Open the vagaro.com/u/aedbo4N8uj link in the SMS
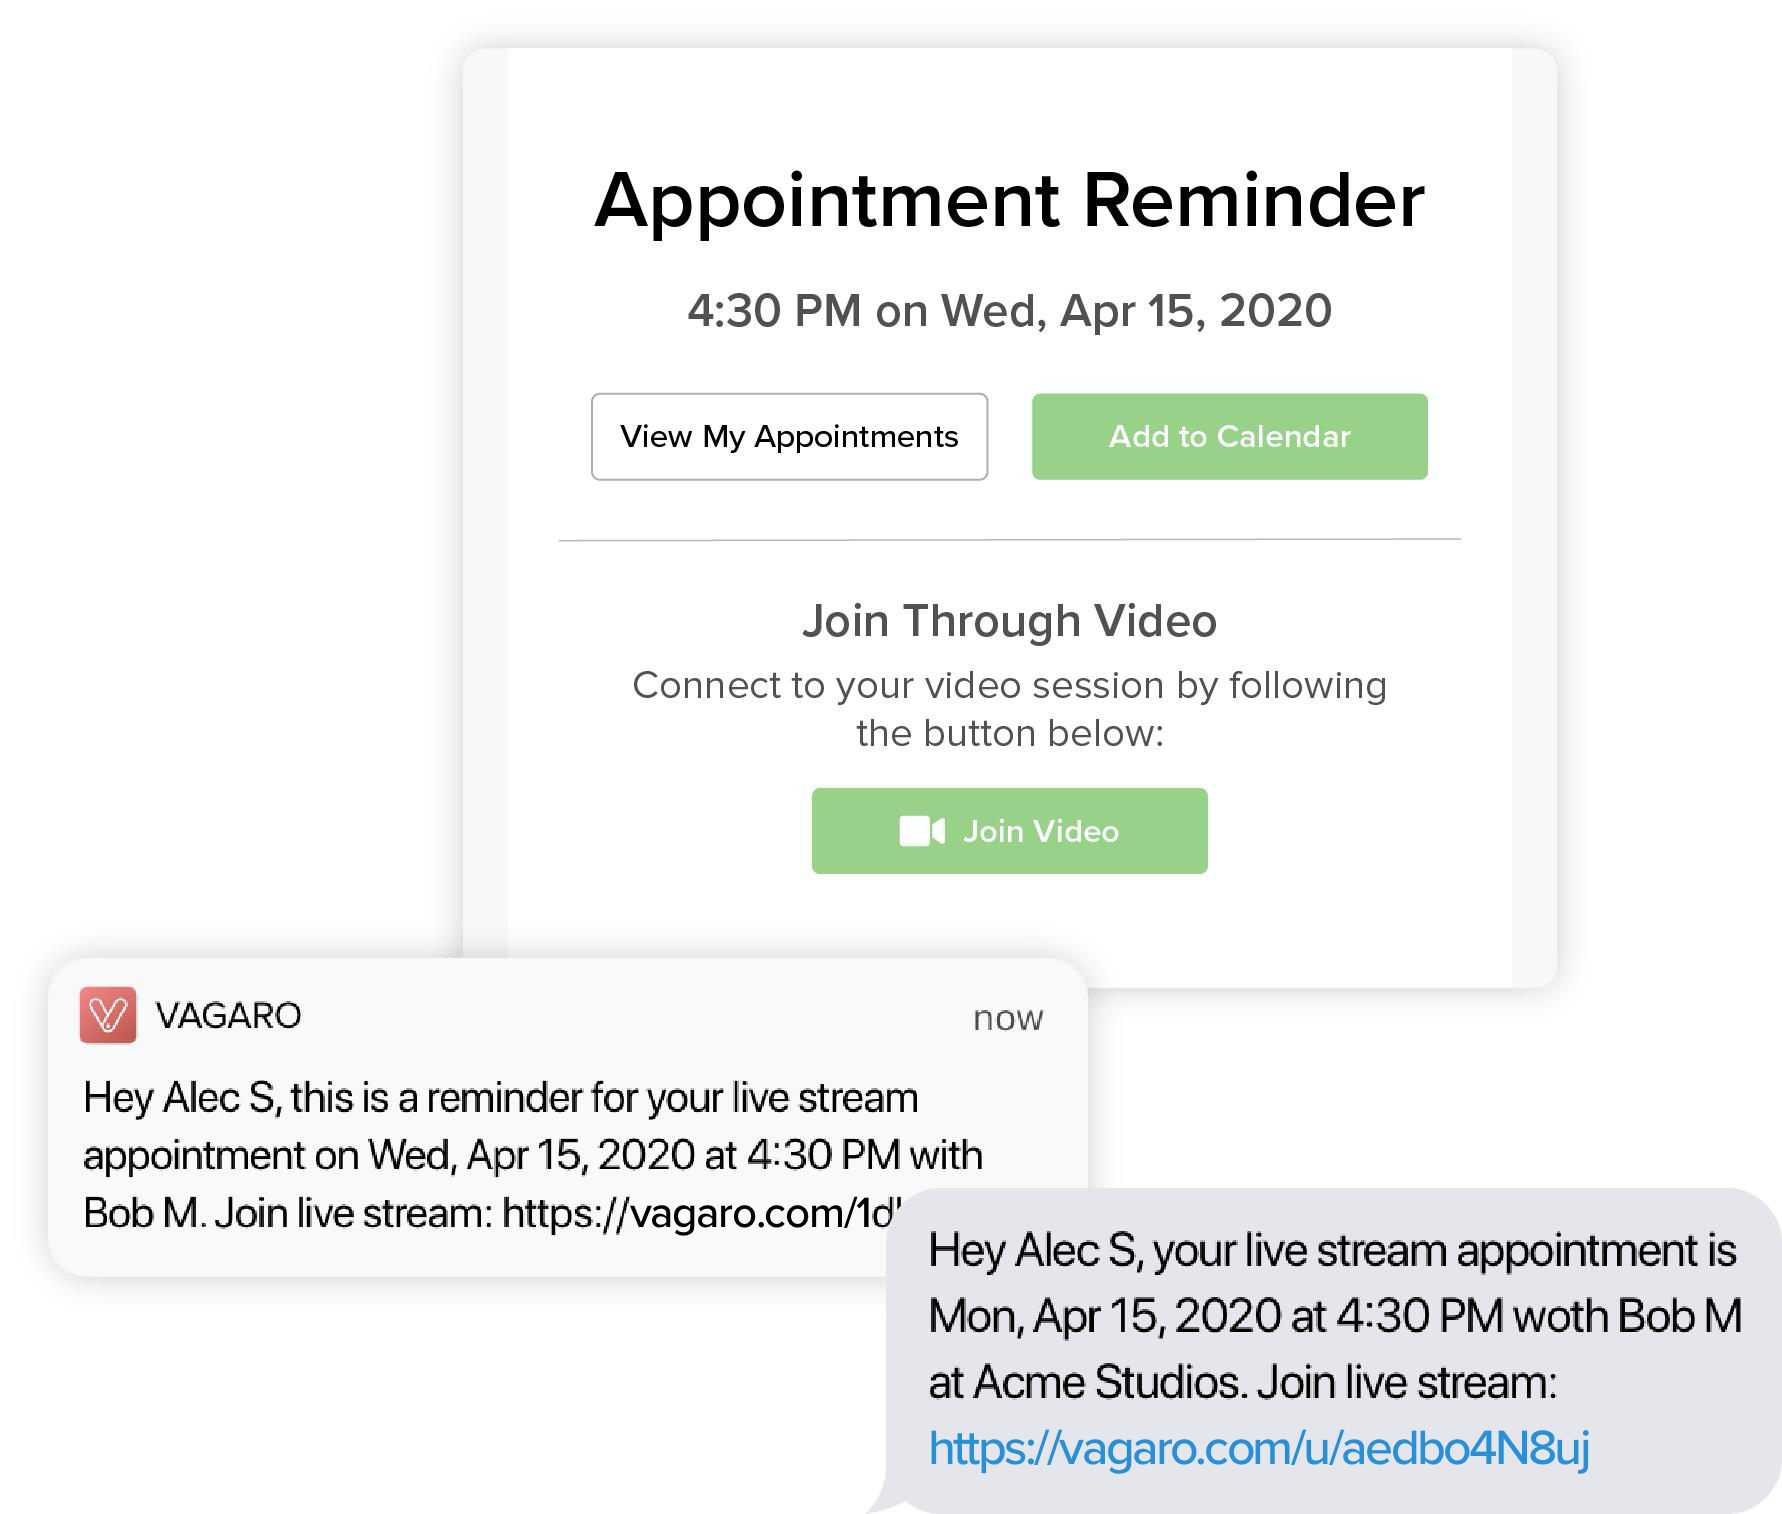This screenshot has height=1514, width=1782. (1258, 1448)
